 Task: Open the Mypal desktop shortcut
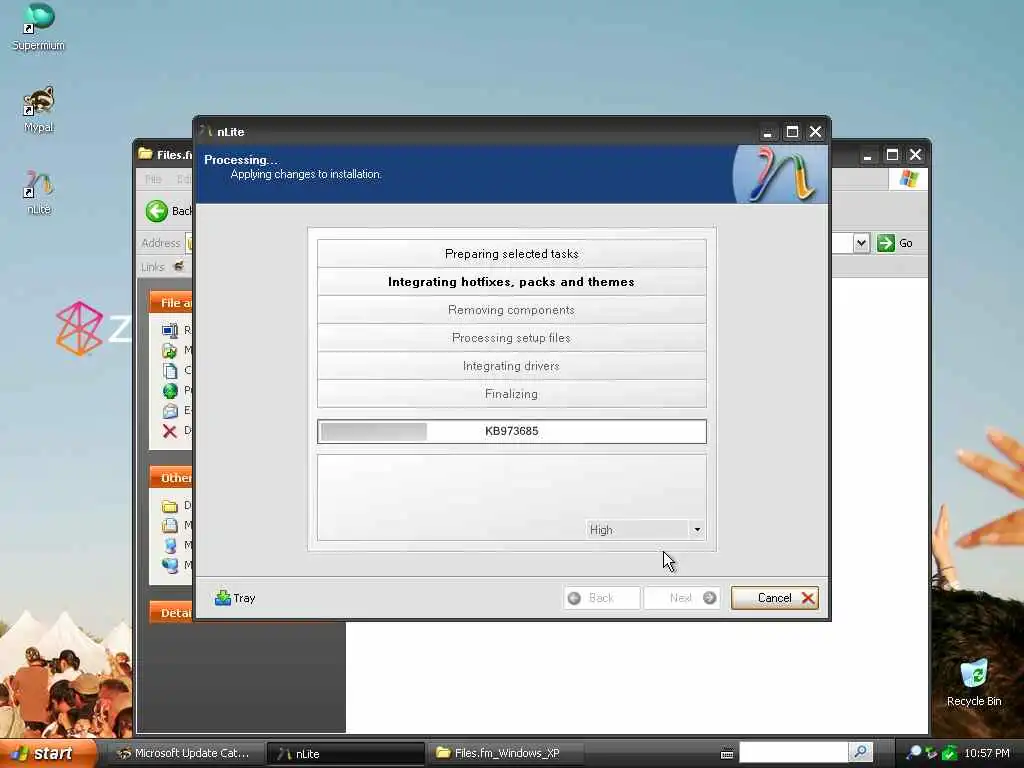coord(39,109)
